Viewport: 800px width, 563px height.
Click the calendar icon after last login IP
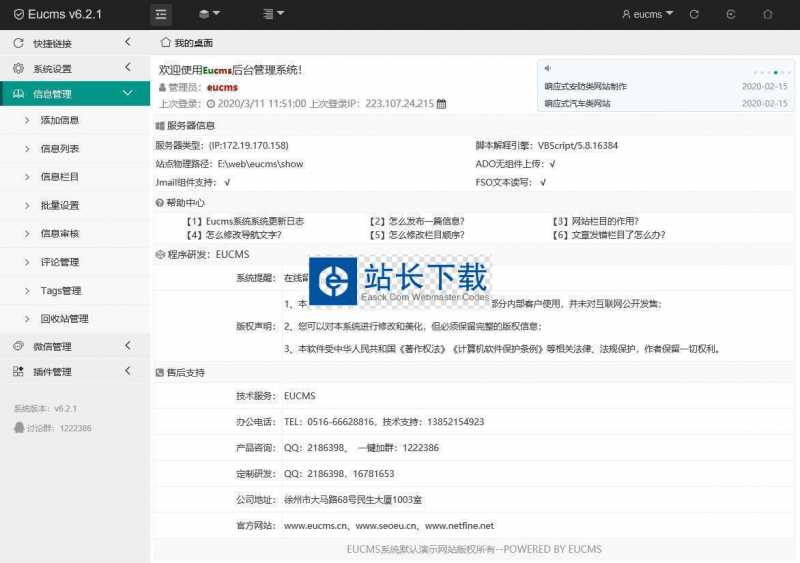(x=442, y=104)
